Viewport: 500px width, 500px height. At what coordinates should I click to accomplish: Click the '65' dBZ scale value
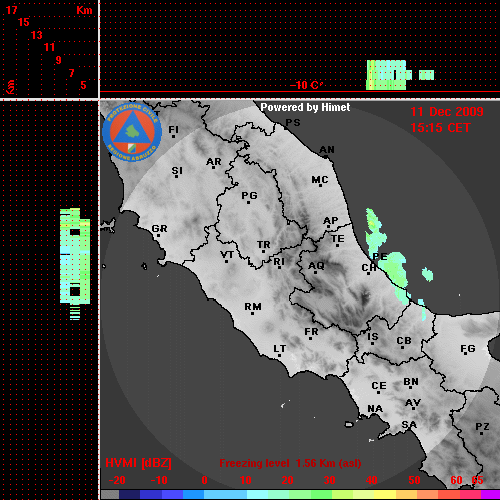click(477, 480)
